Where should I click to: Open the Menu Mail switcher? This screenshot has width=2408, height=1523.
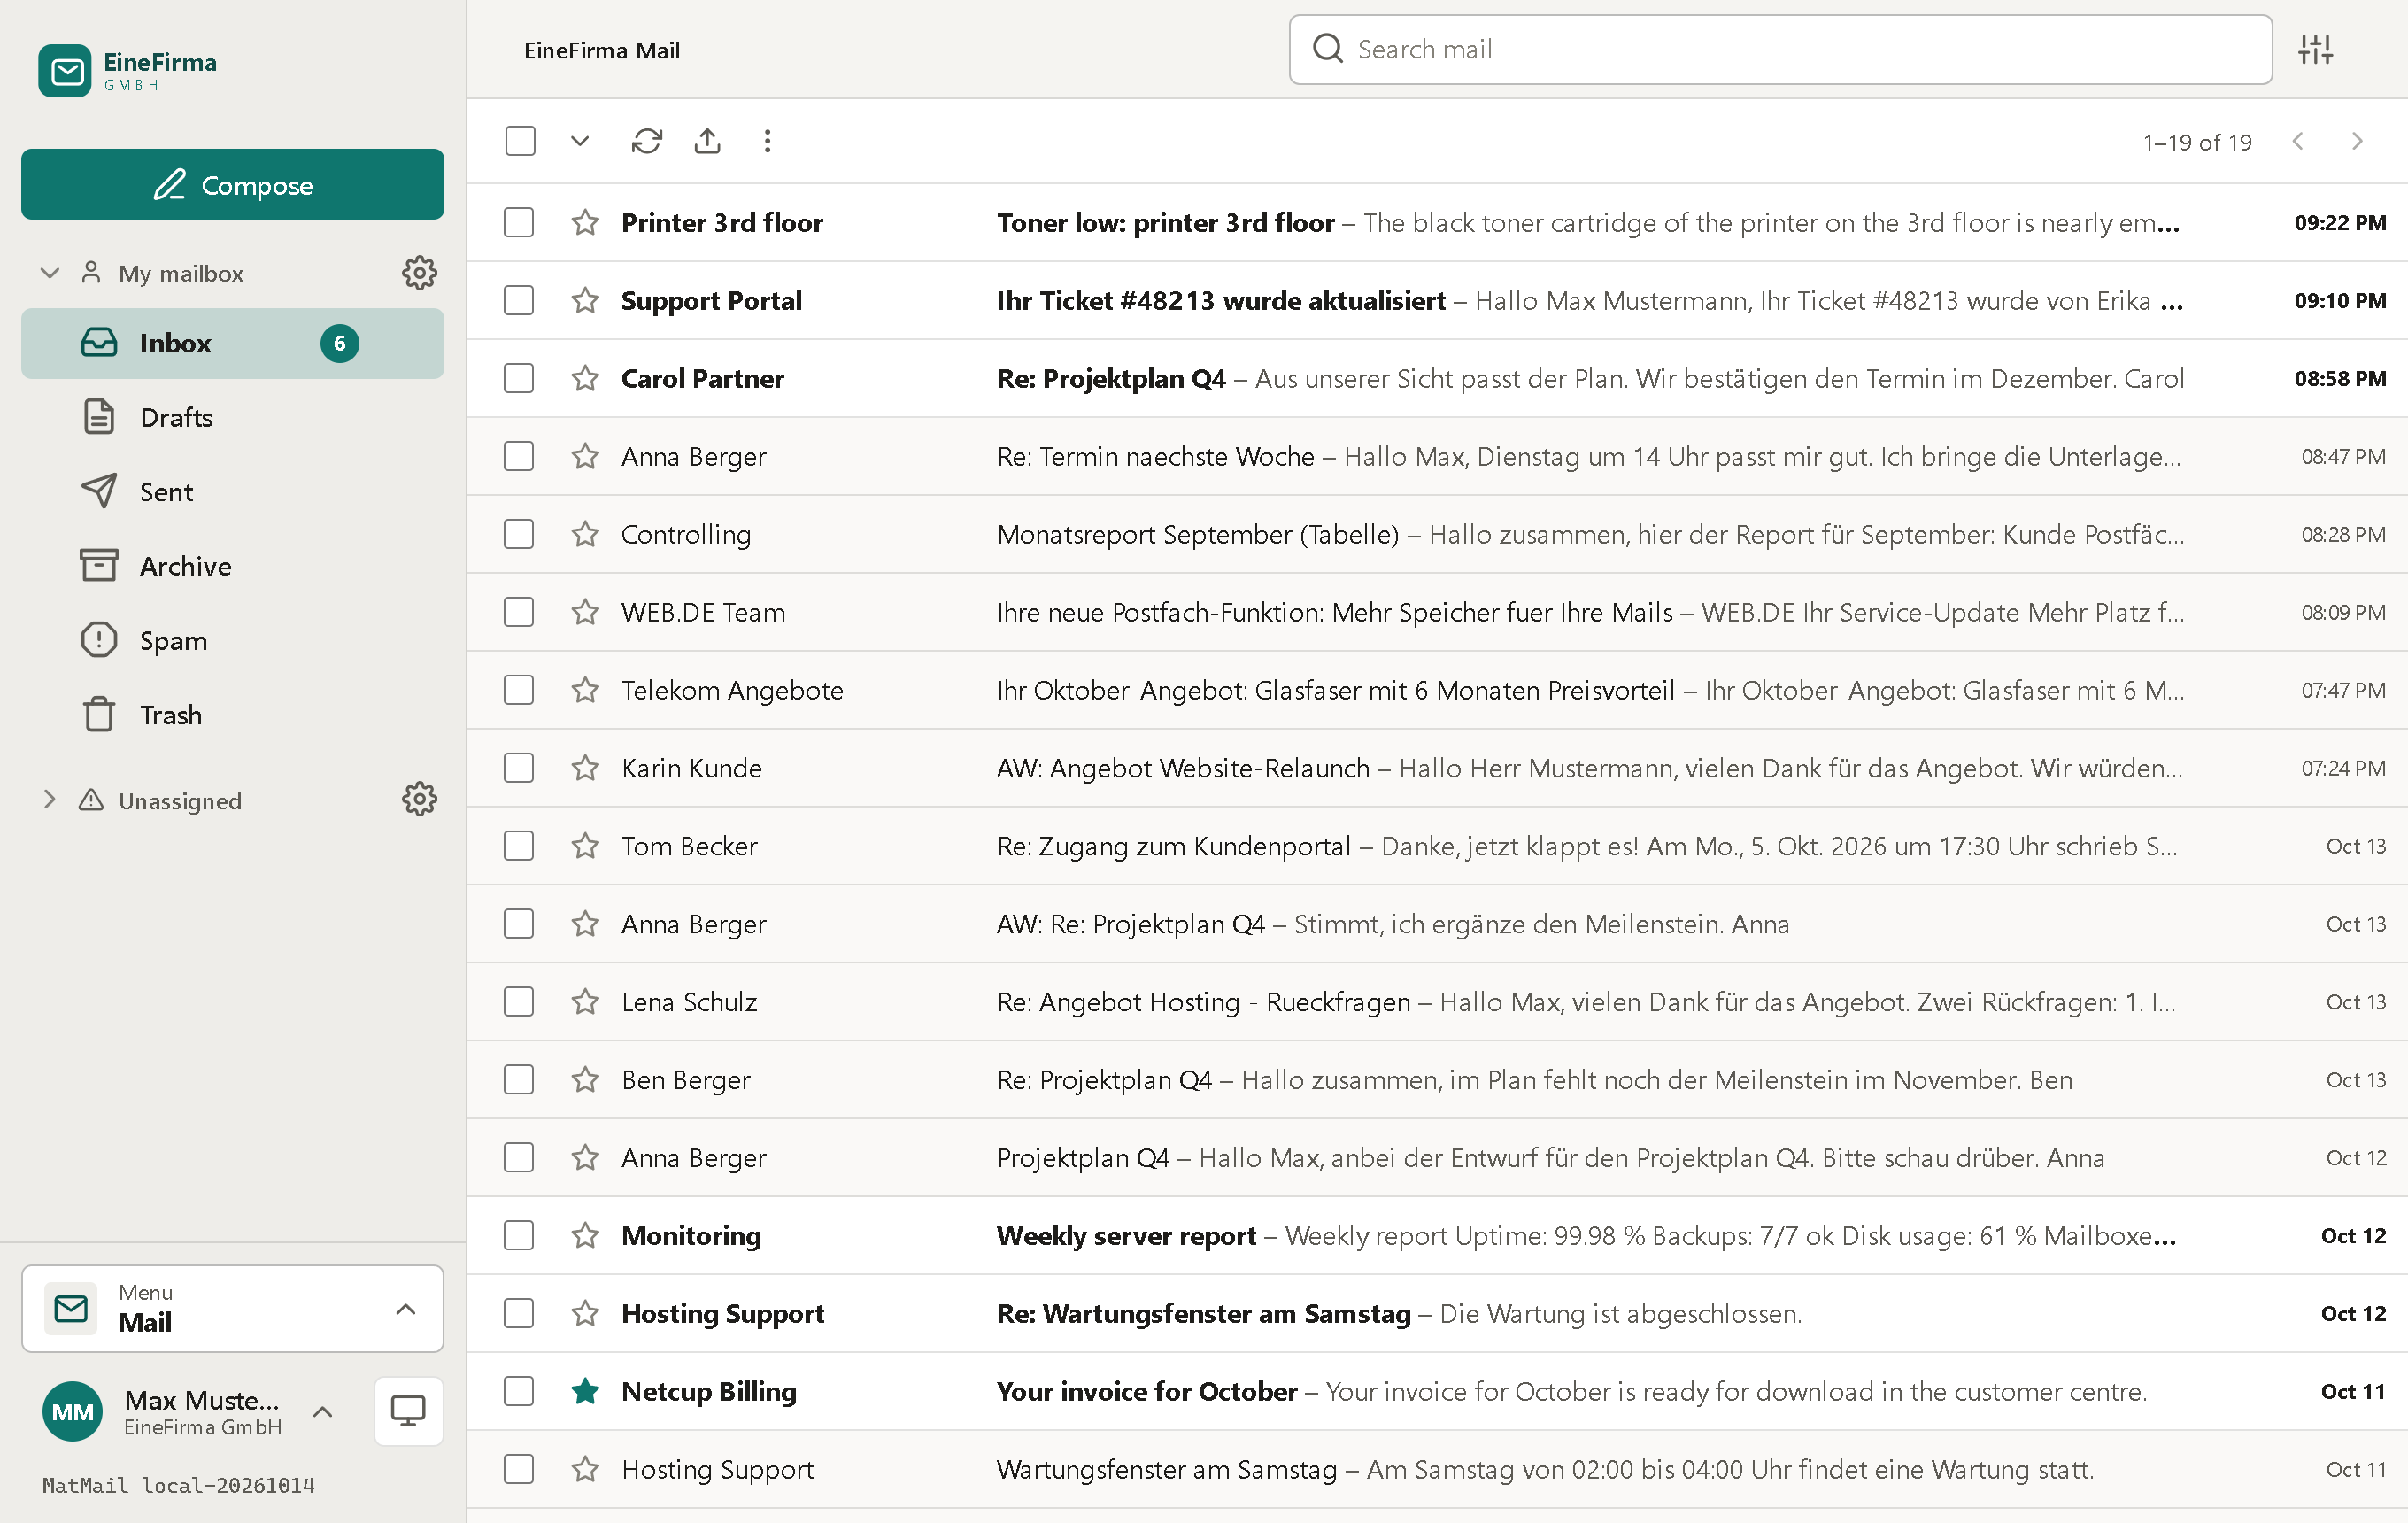pyautogui.click(x=232, y=1308)
